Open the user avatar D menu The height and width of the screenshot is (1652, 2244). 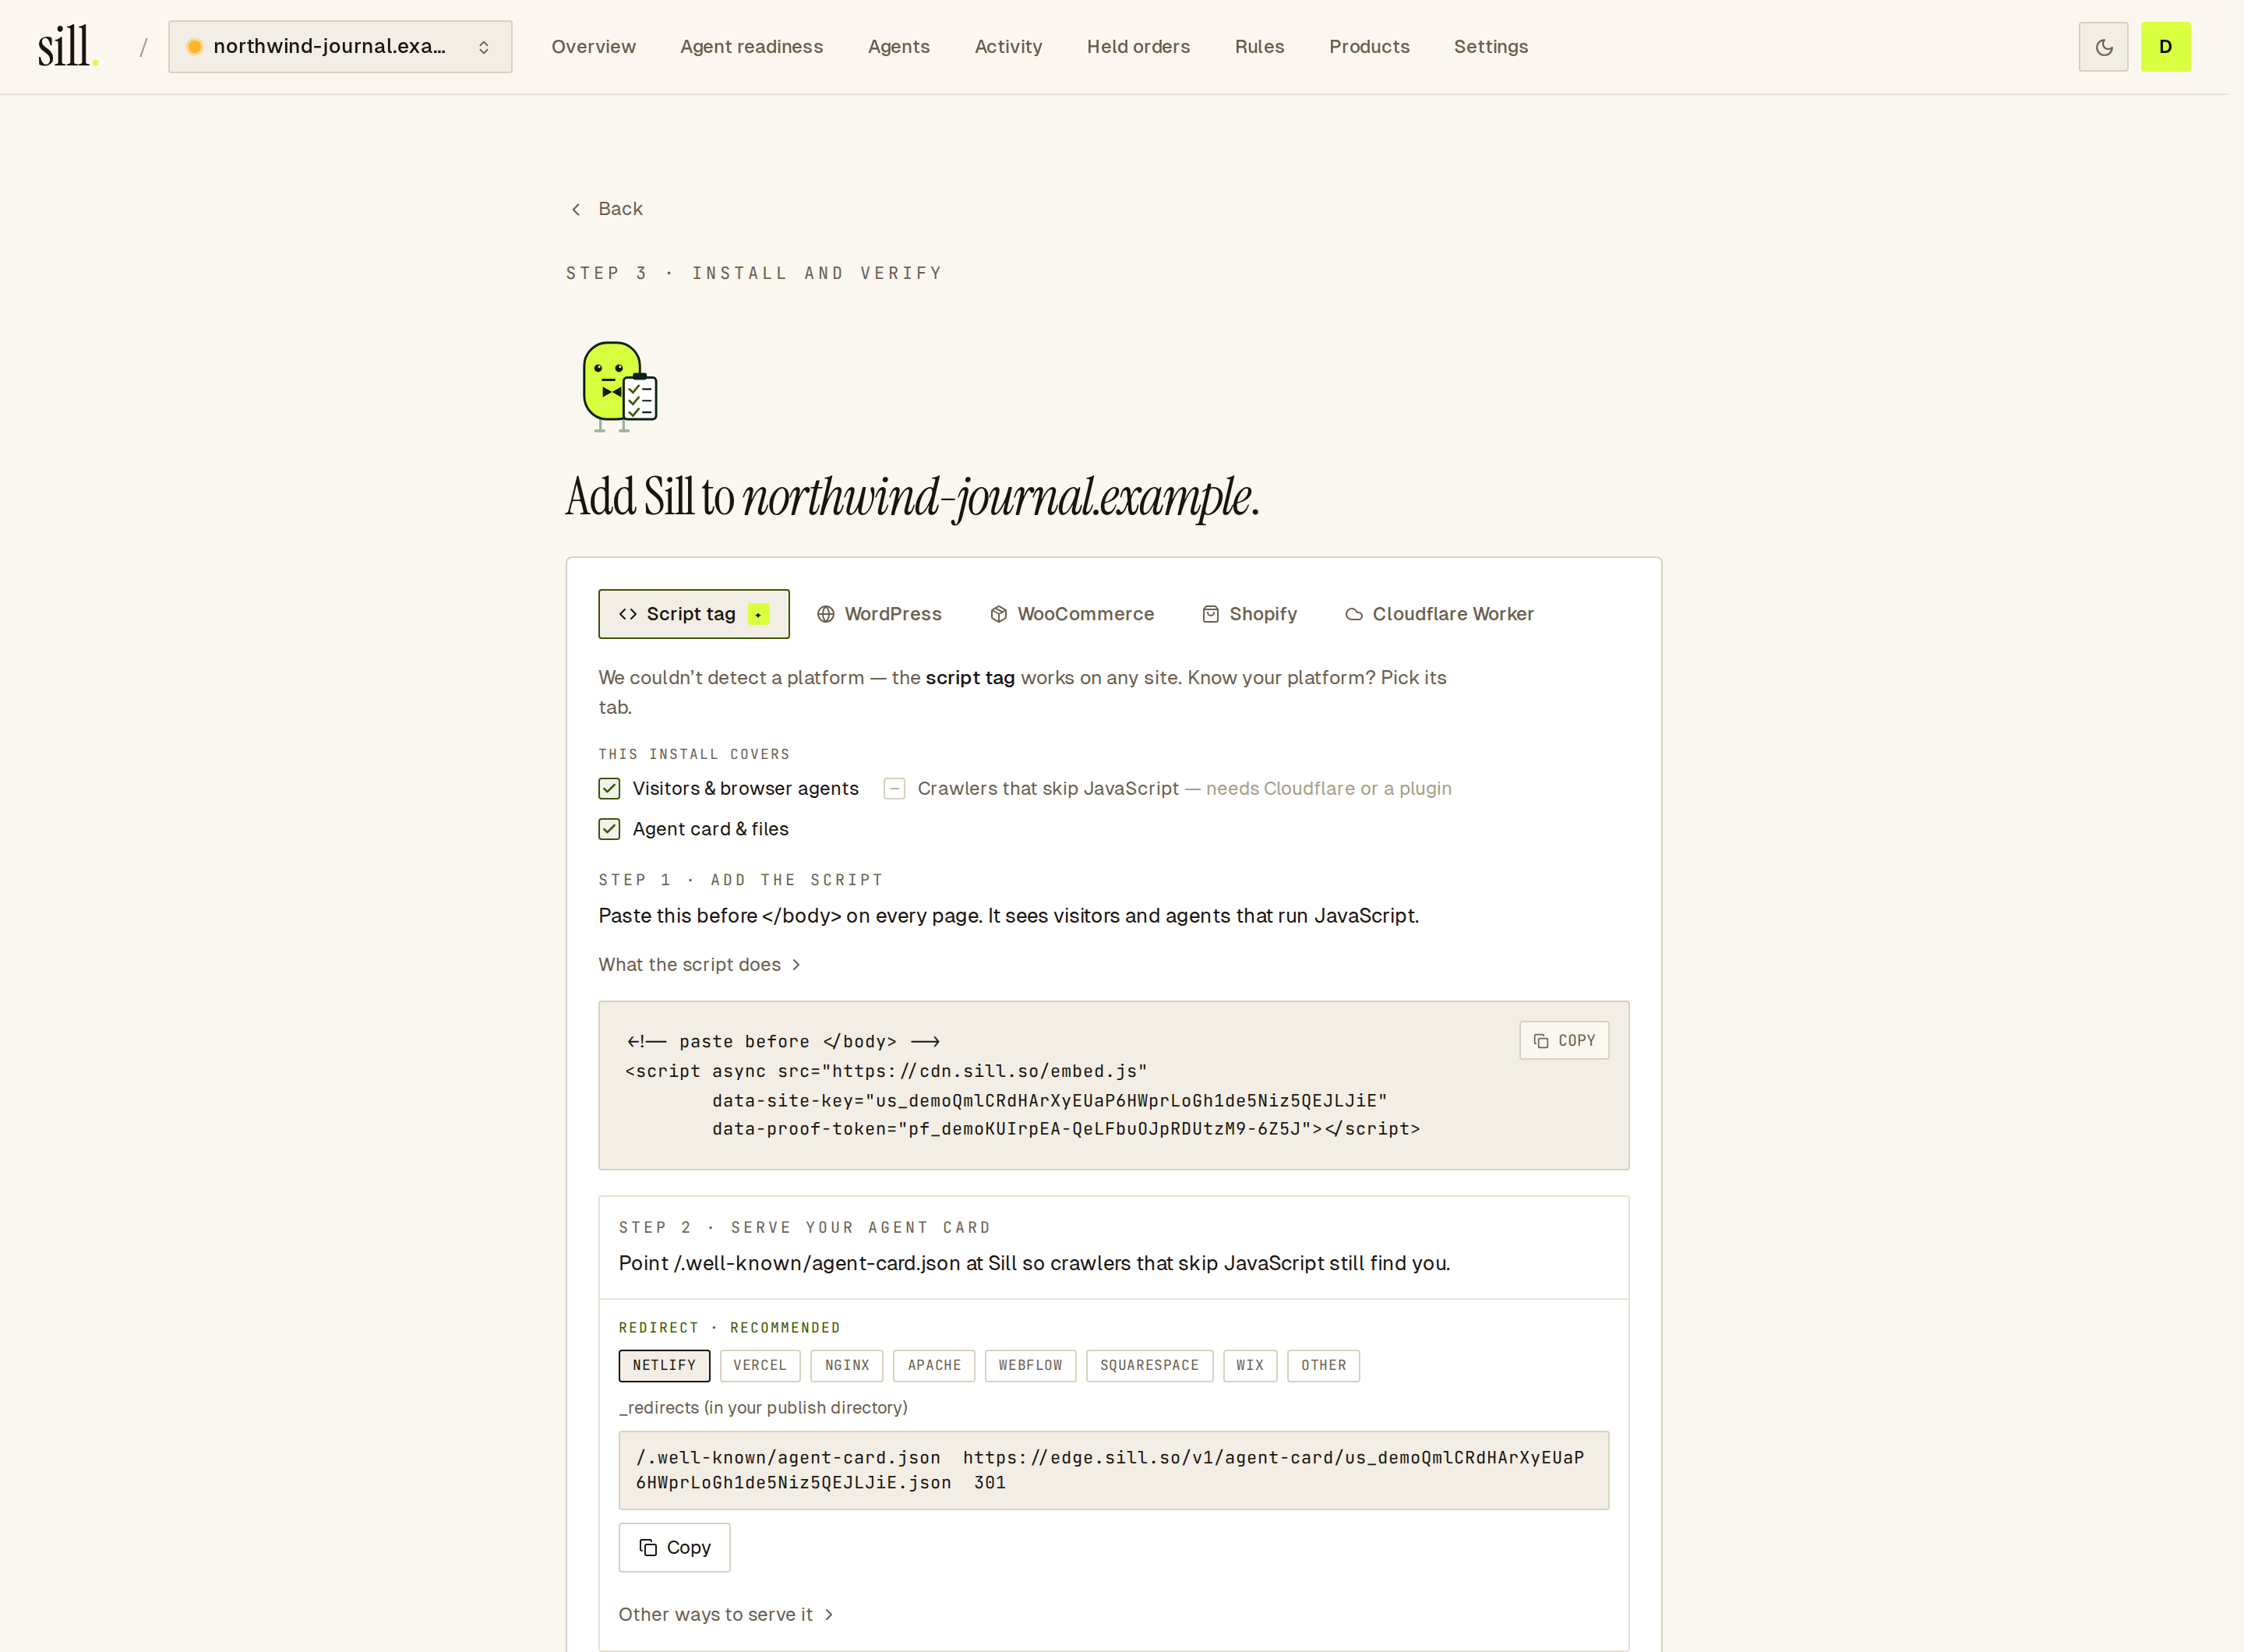(2165, 47)
